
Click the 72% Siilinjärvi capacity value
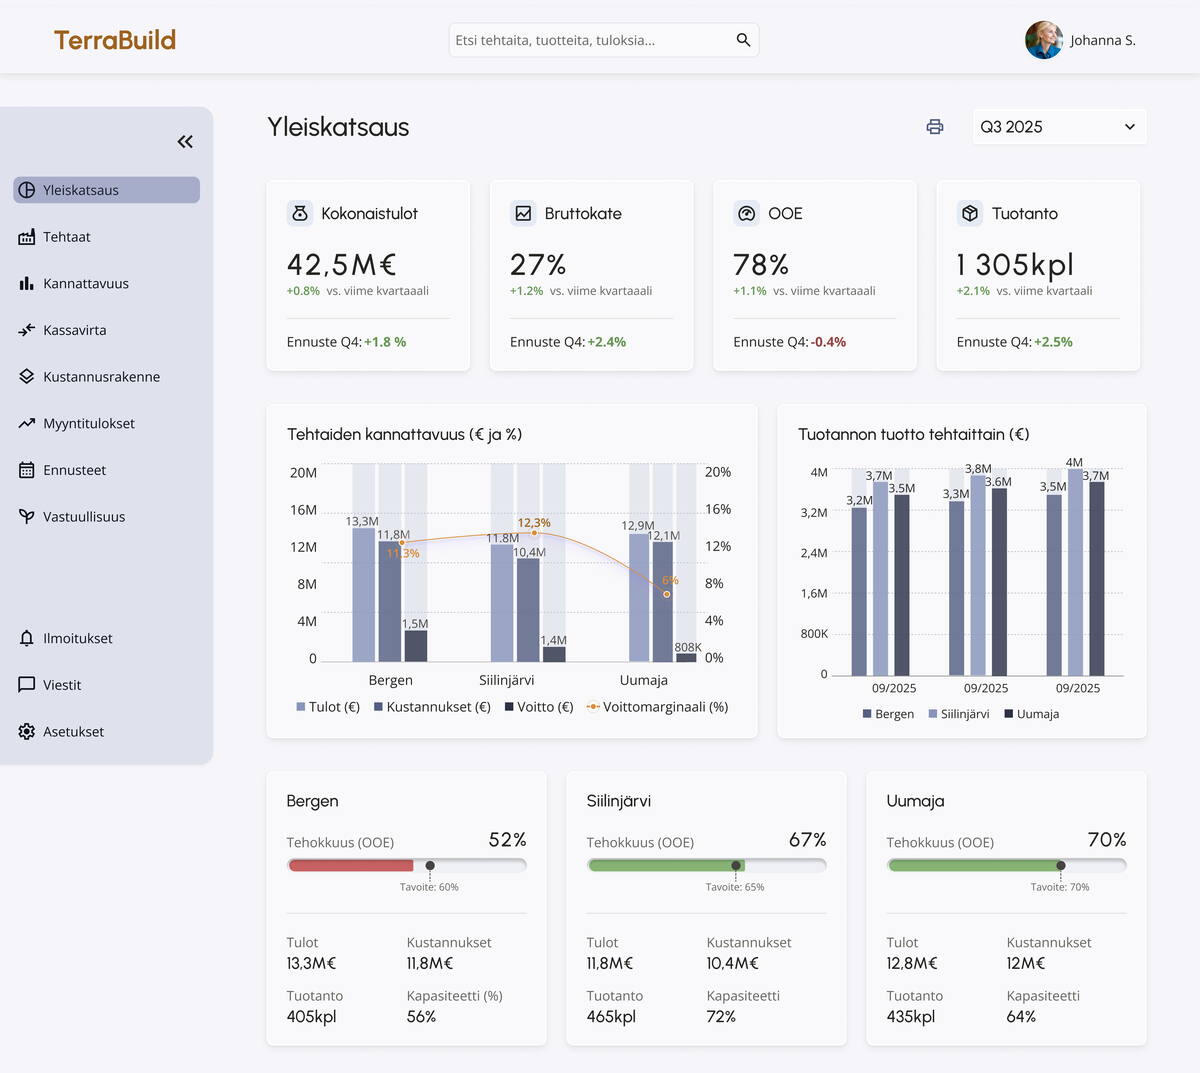721,1016
